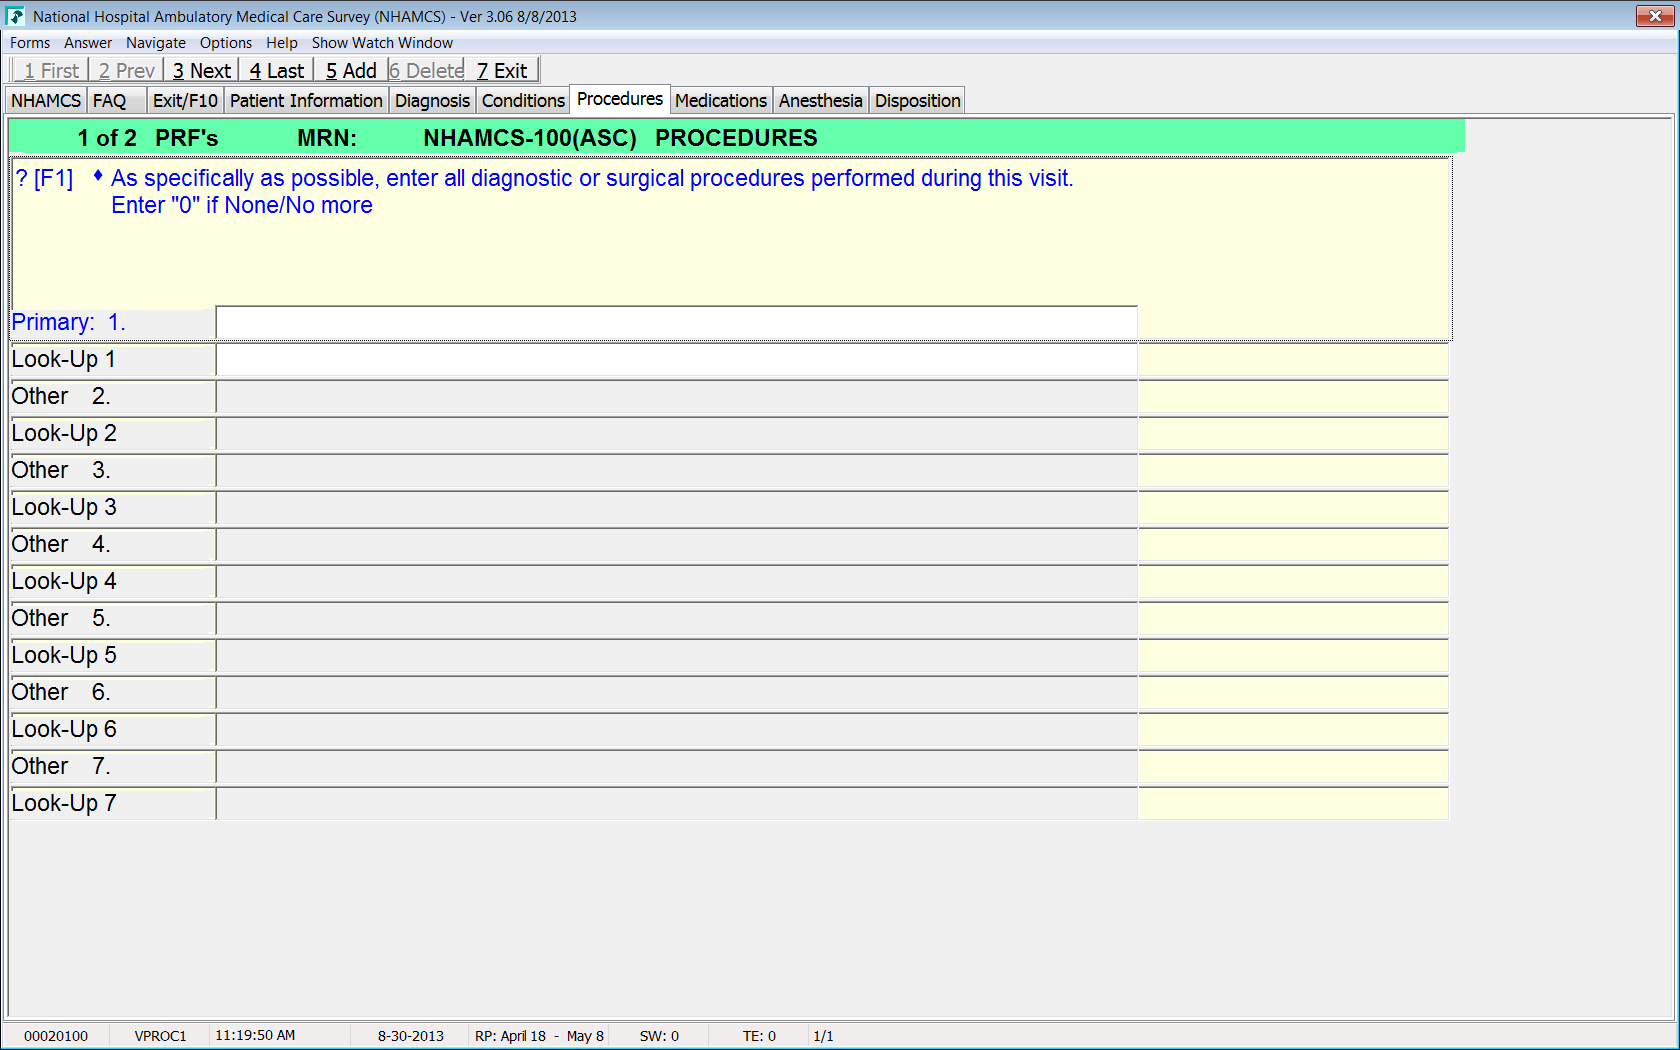Screen dimensions: 1680x1050
Task: Click the "RP: April 18 - May 8" status entry
Action: [539, 1036]
